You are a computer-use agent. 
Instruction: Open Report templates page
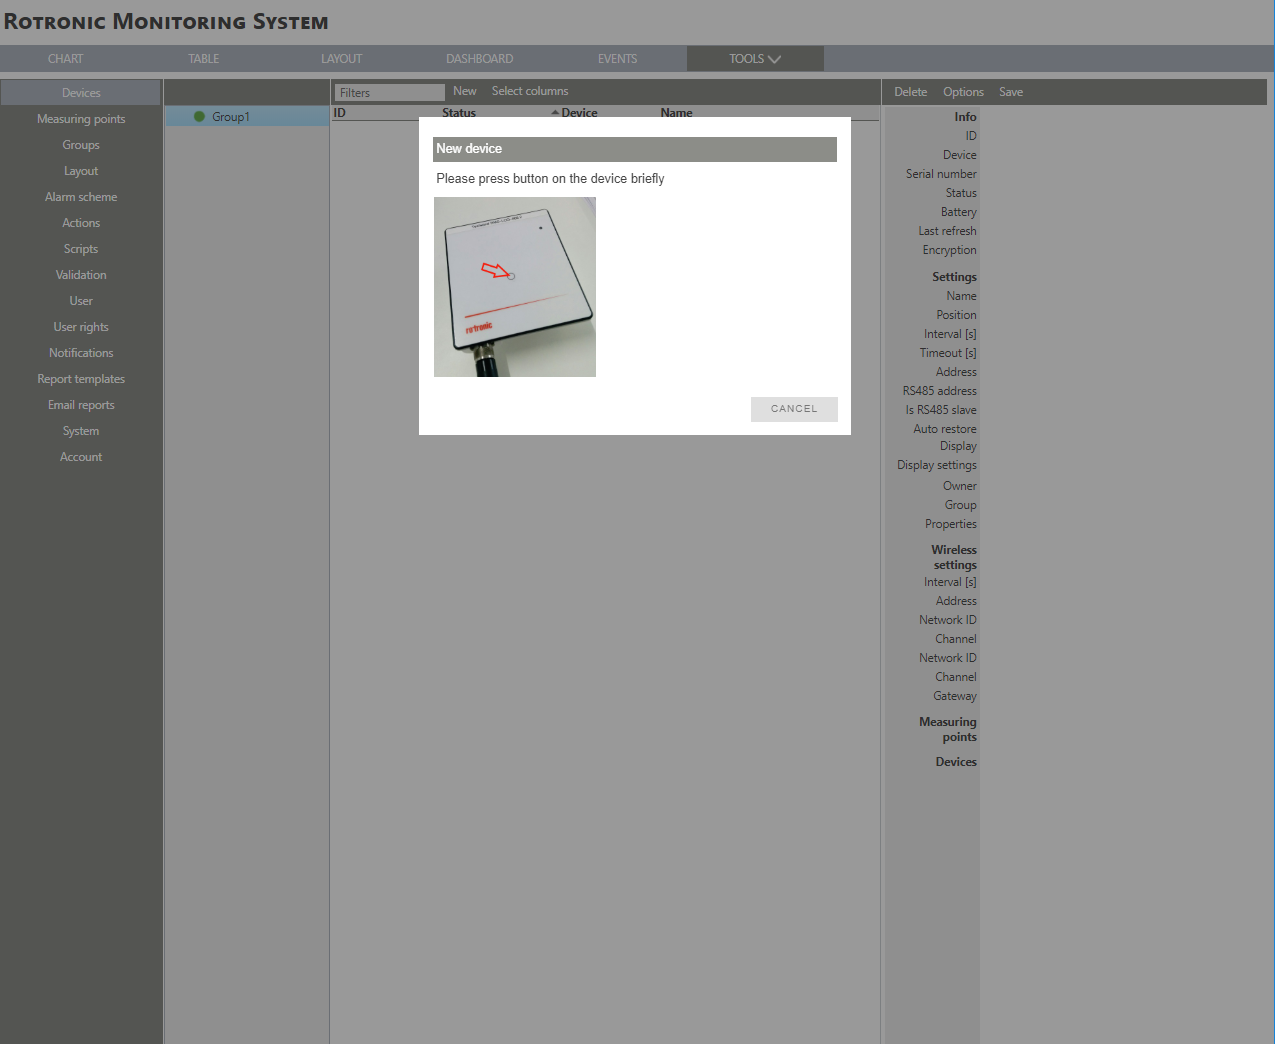coord(81,379)
